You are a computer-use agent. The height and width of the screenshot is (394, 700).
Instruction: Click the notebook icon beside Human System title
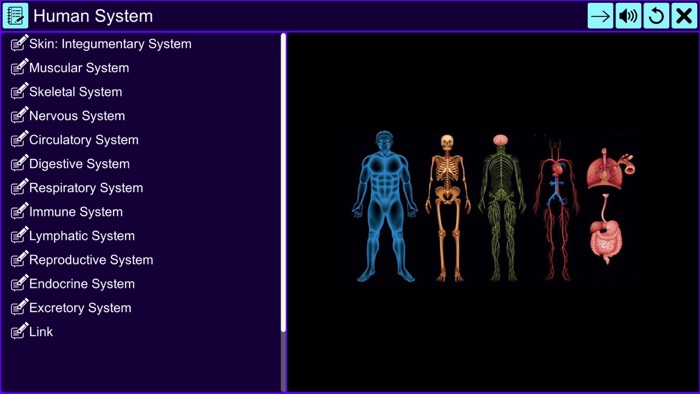[x=15, y=16]
